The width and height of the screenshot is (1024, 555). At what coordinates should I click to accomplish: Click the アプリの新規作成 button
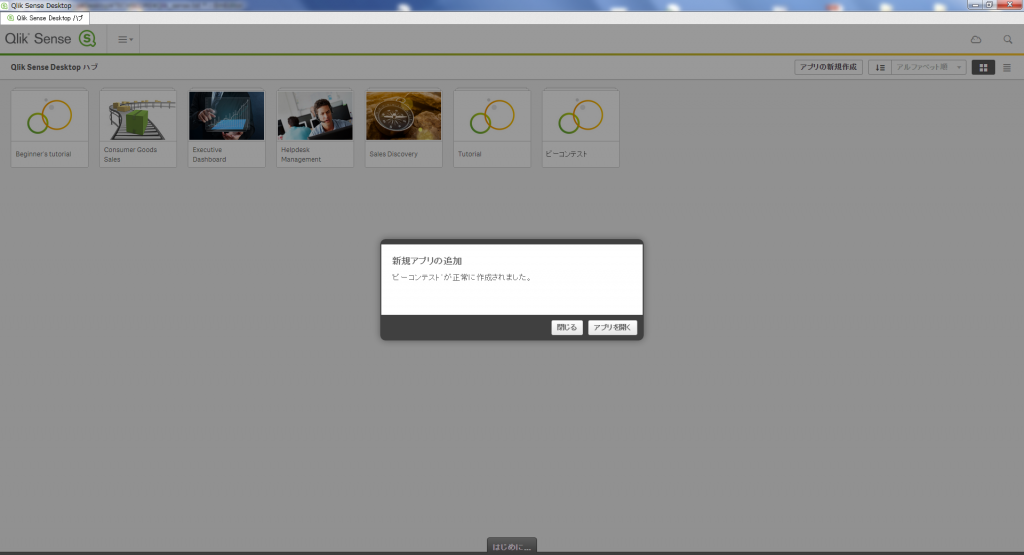tap(828, 67)
